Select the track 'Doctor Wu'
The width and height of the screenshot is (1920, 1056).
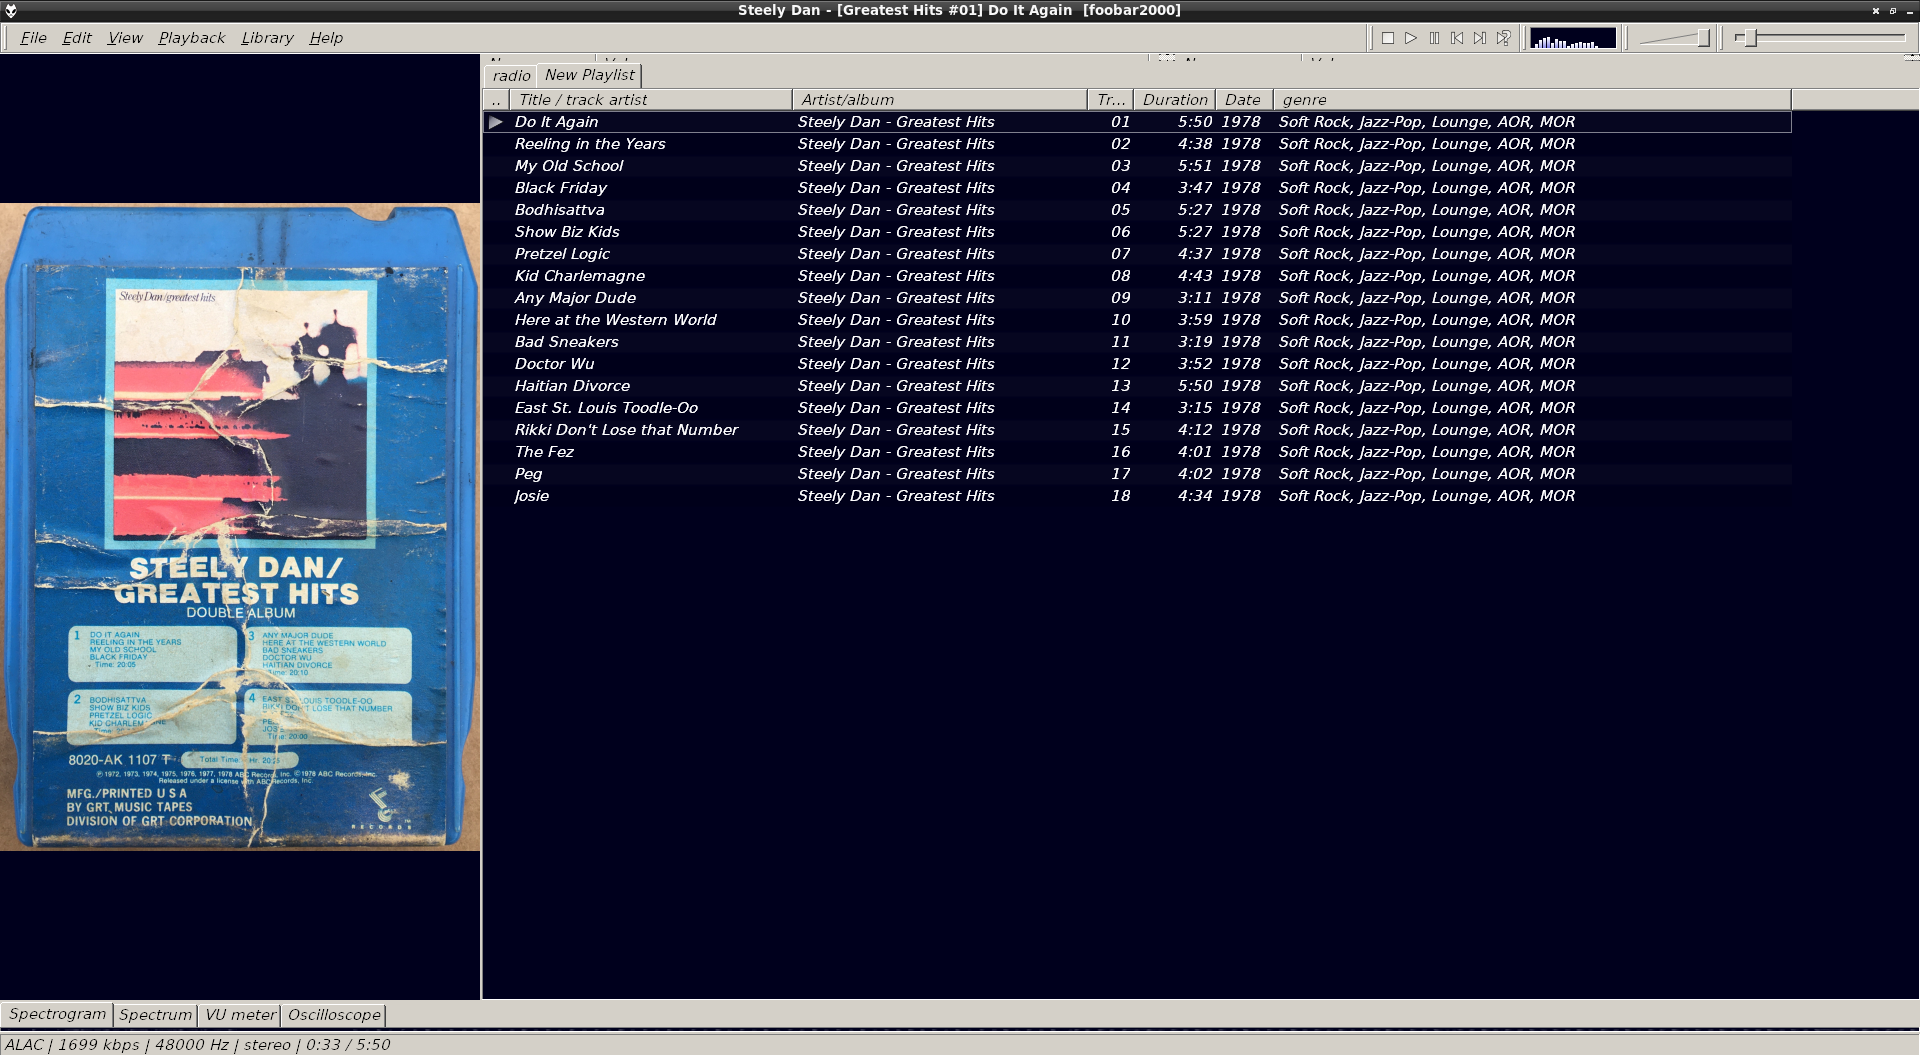pos(1137,364)
